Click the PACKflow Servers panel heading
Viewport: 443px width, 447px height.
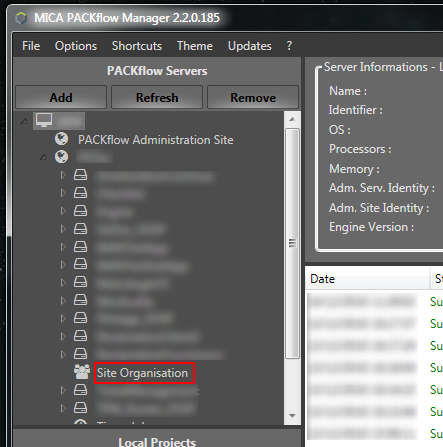tap(157, 71)
